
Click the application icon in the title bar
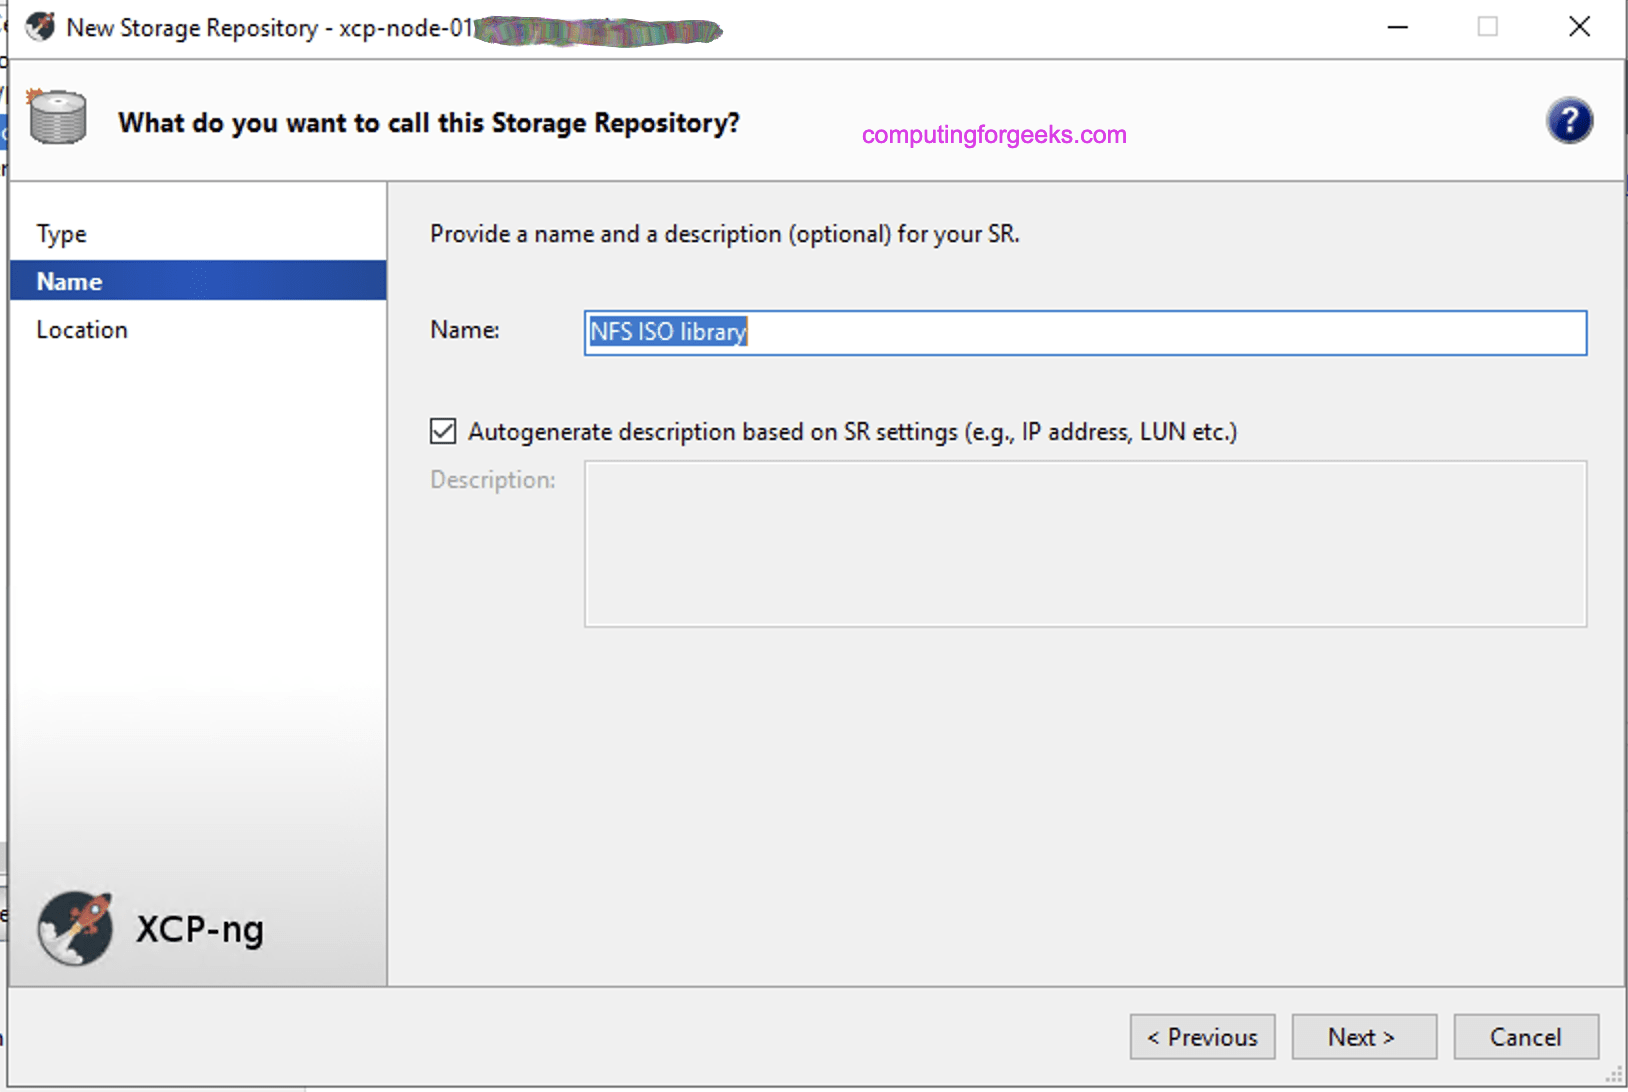click(x=39, y=27)
